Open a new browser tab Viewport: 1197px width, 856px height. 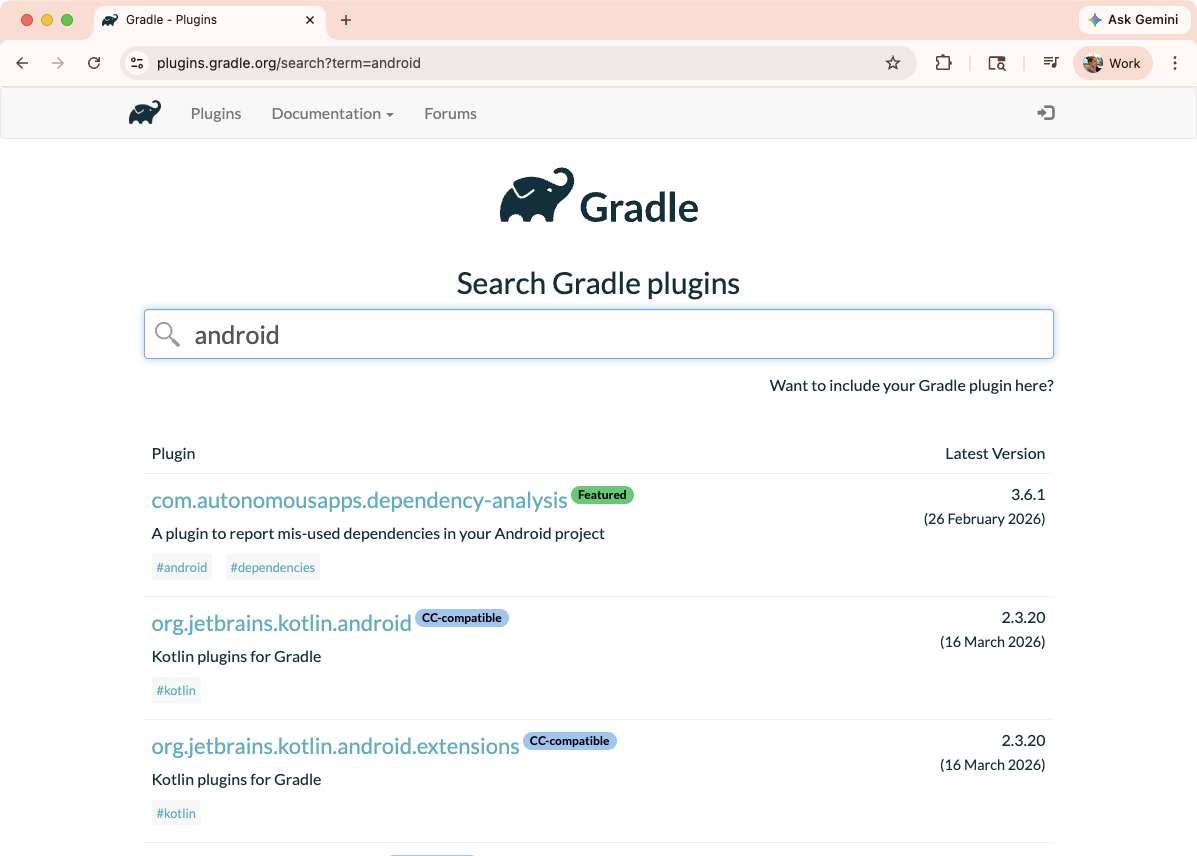click(x=346, y=20)
